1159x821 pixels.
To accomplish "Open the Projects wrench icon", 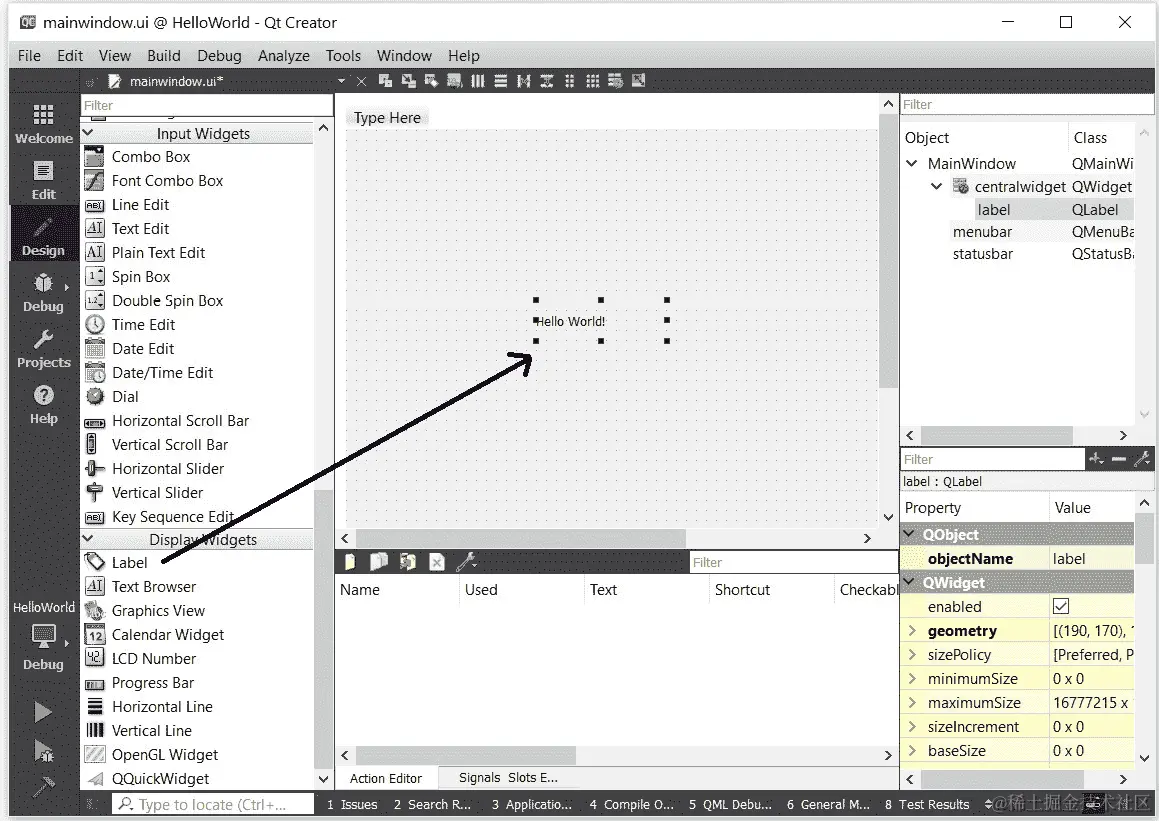I will (x=43, y=349).
